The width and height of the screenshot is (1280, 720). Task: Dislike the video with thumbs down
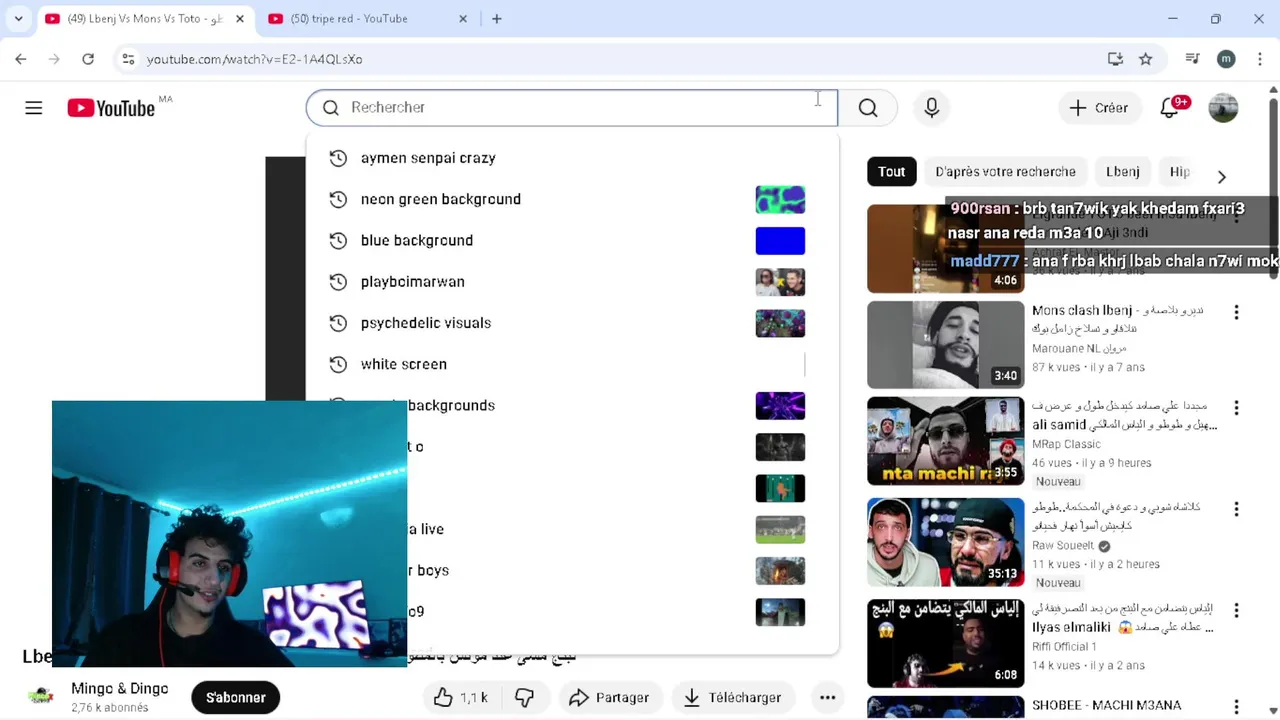pos(524,698)
